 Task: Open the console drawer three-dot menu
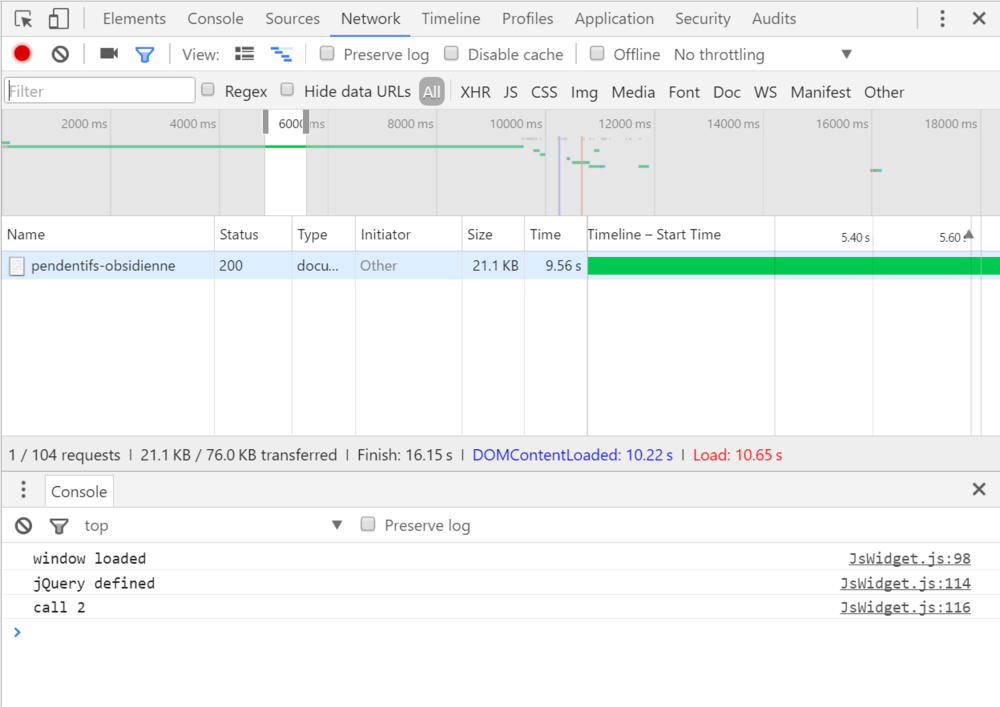click(x=24, y=490)
